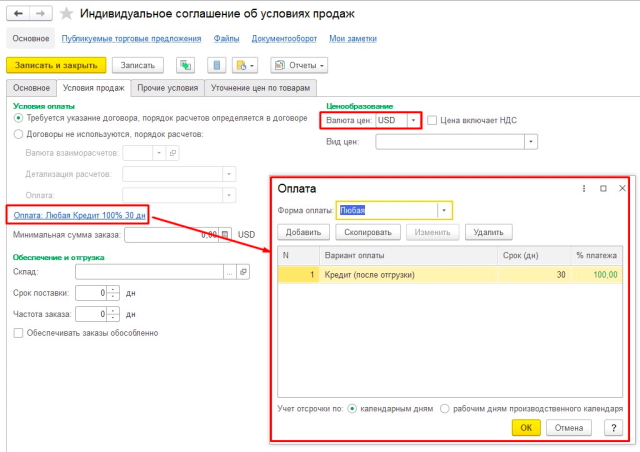Click the back navigation arrow
The width and height of the screenshot is (640, 452).
tap(16, 14)
